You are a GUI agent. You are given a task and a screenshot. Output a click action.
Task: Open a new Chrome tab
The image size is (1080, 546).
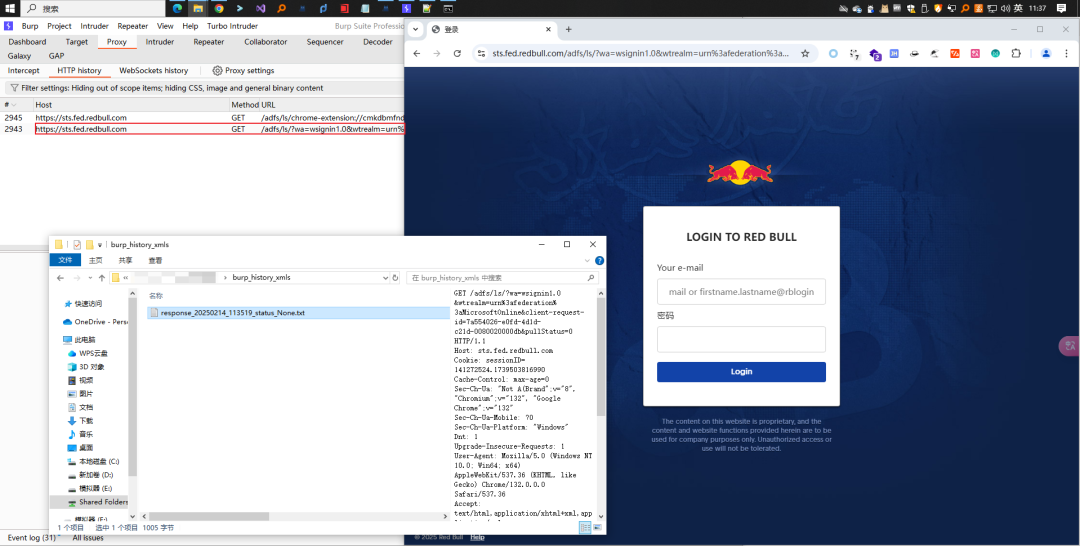coord(568,30)
